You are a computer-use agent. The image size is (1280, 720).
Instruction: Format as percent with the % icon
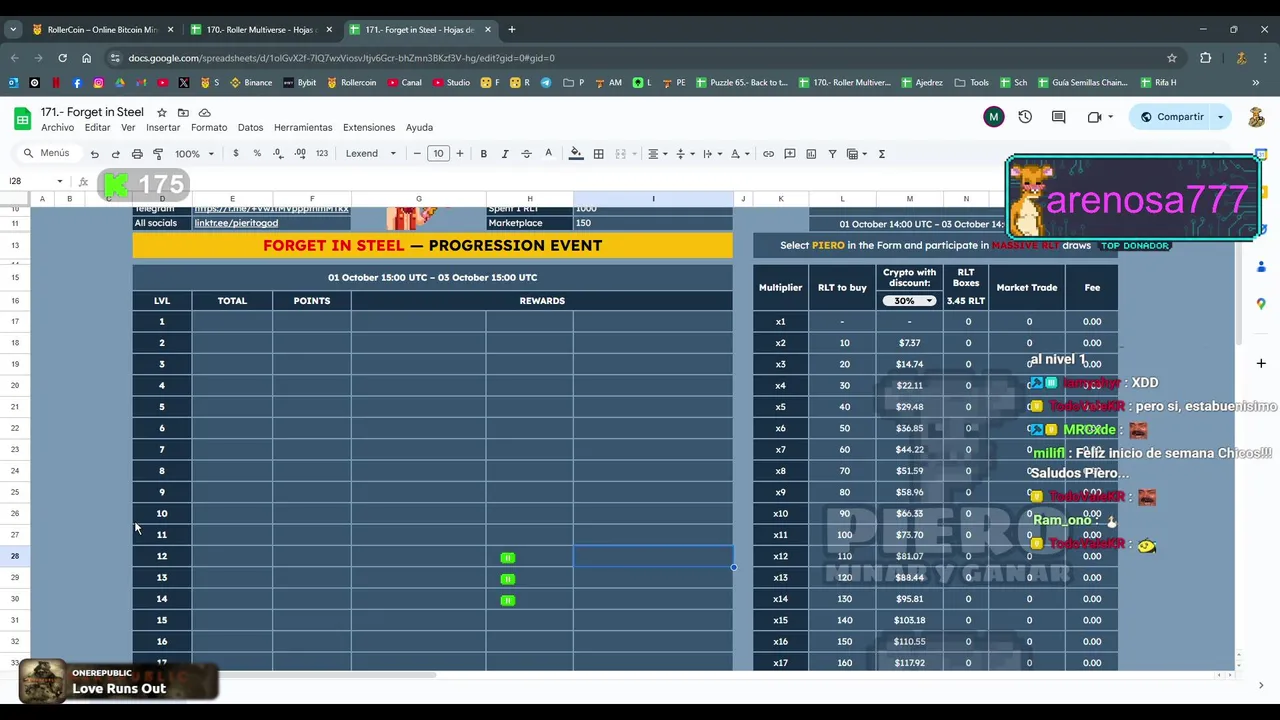[257, 154]
